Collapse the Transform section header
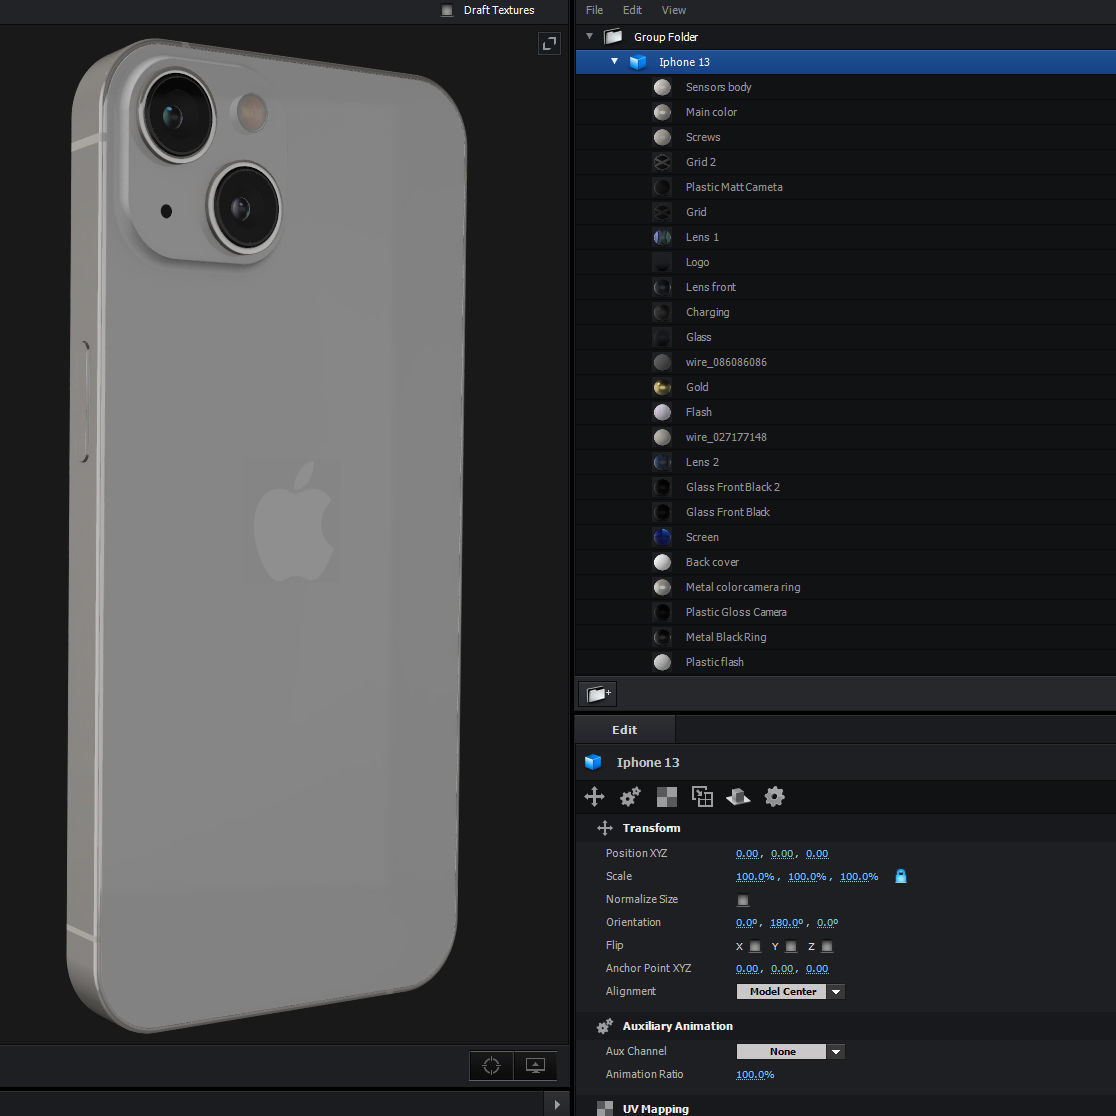Viewport: 1116px width, 1116px height. pos(651,828)
